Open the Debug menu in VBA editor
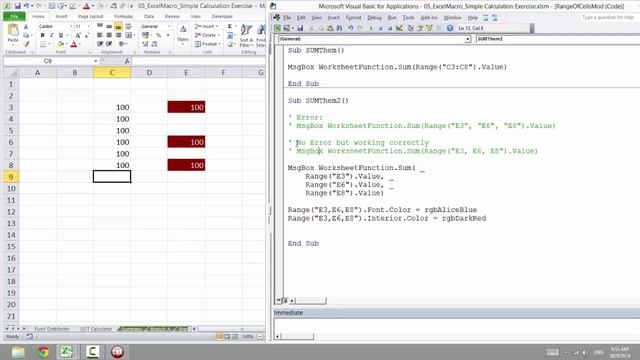Image resolution: width=640 pixels, height=360 pixels. pos(374,18)
